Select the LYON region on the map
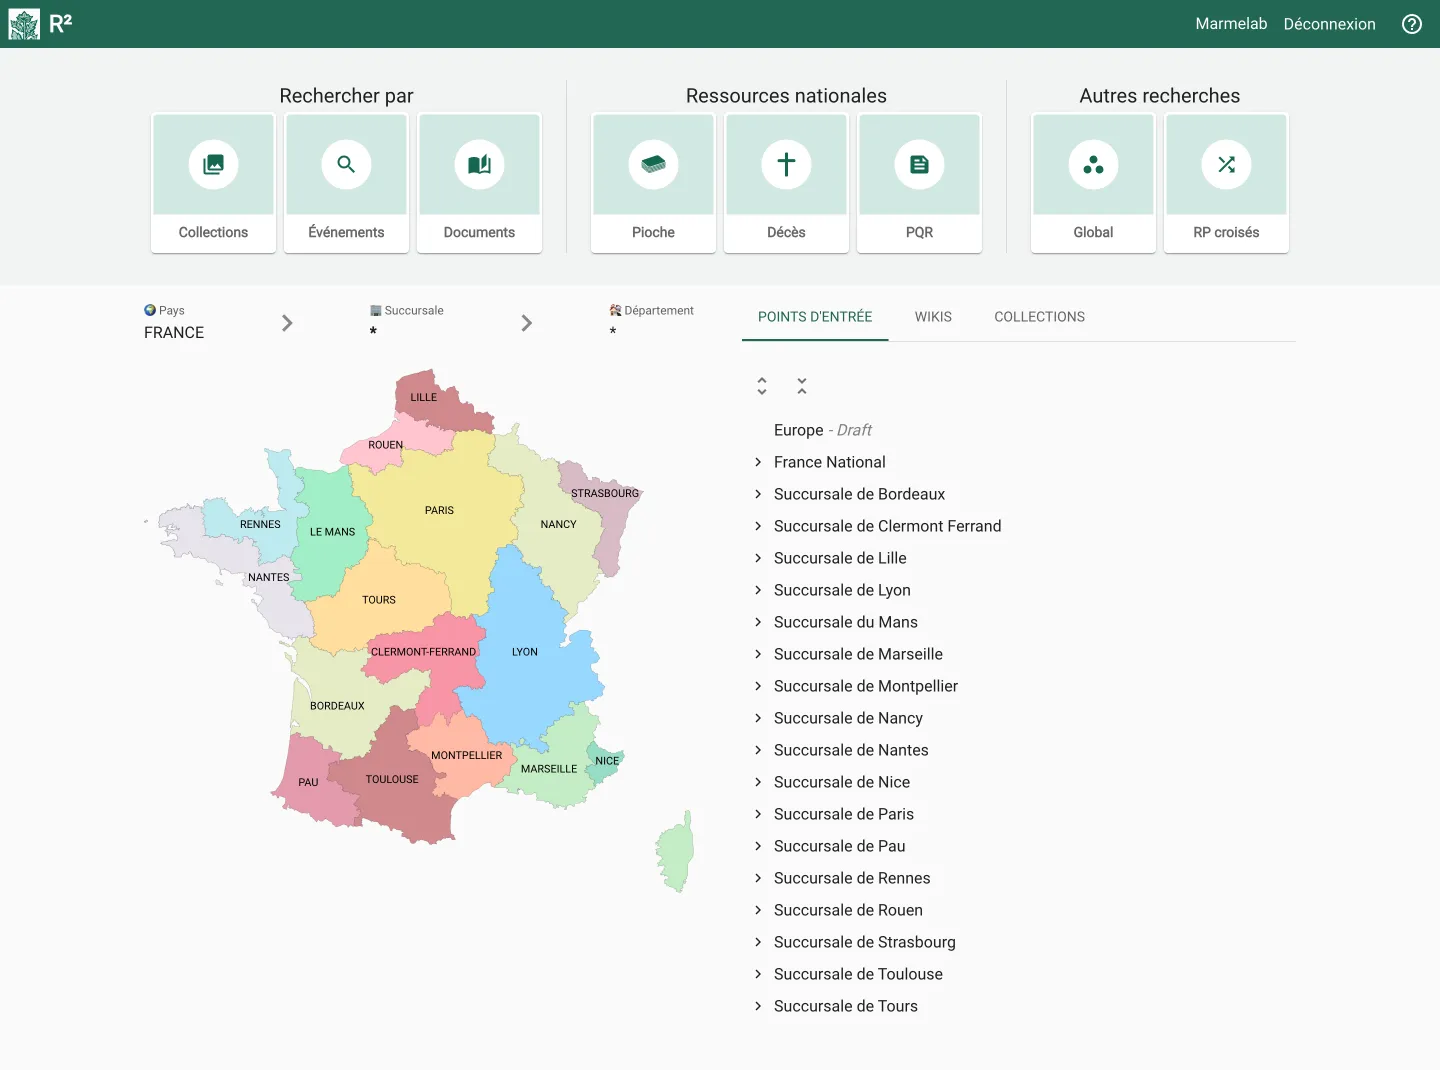Viewport: 1440px width, 1070px height. 524,651
